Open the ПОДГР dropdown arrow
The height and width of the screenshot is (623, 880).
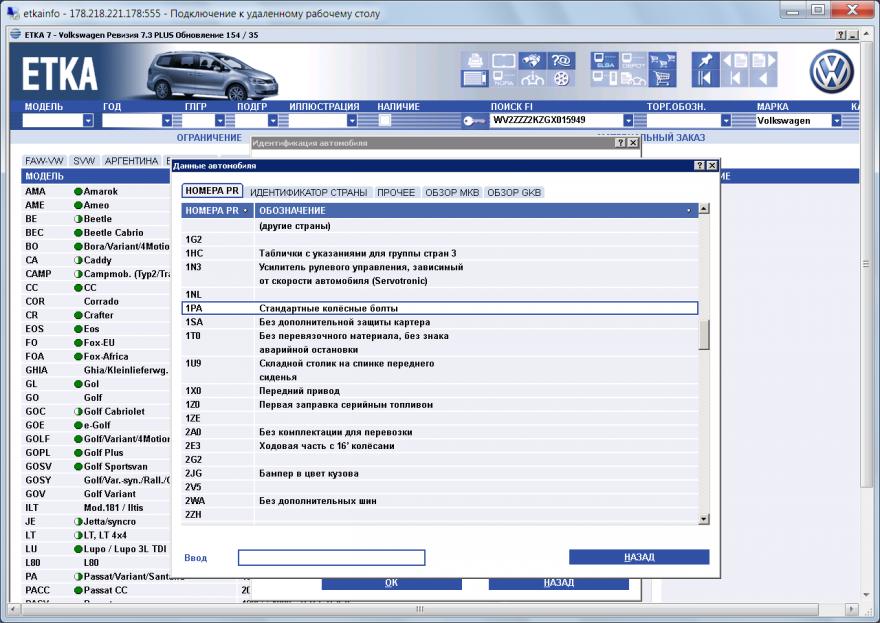273,120
